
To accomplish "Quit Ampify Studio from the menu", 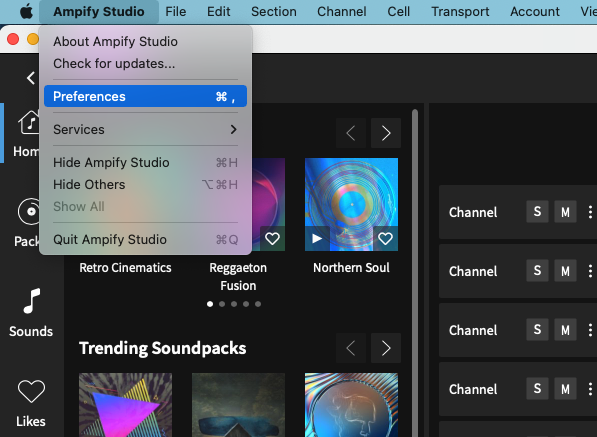I will tap(145, 239).
